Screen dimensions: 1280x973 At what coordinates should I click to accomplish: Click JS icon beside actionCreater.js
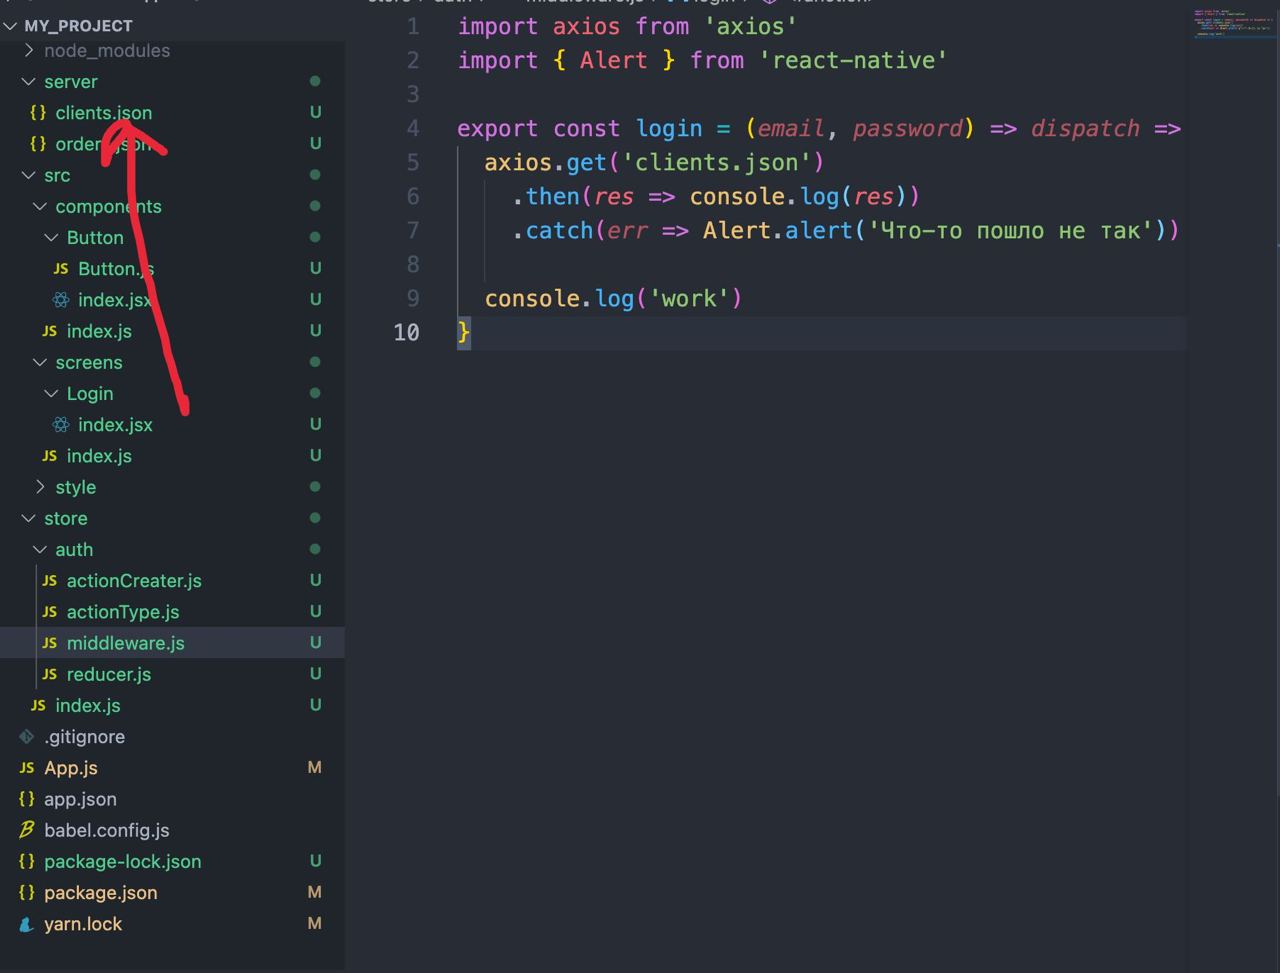pos(49,580)
